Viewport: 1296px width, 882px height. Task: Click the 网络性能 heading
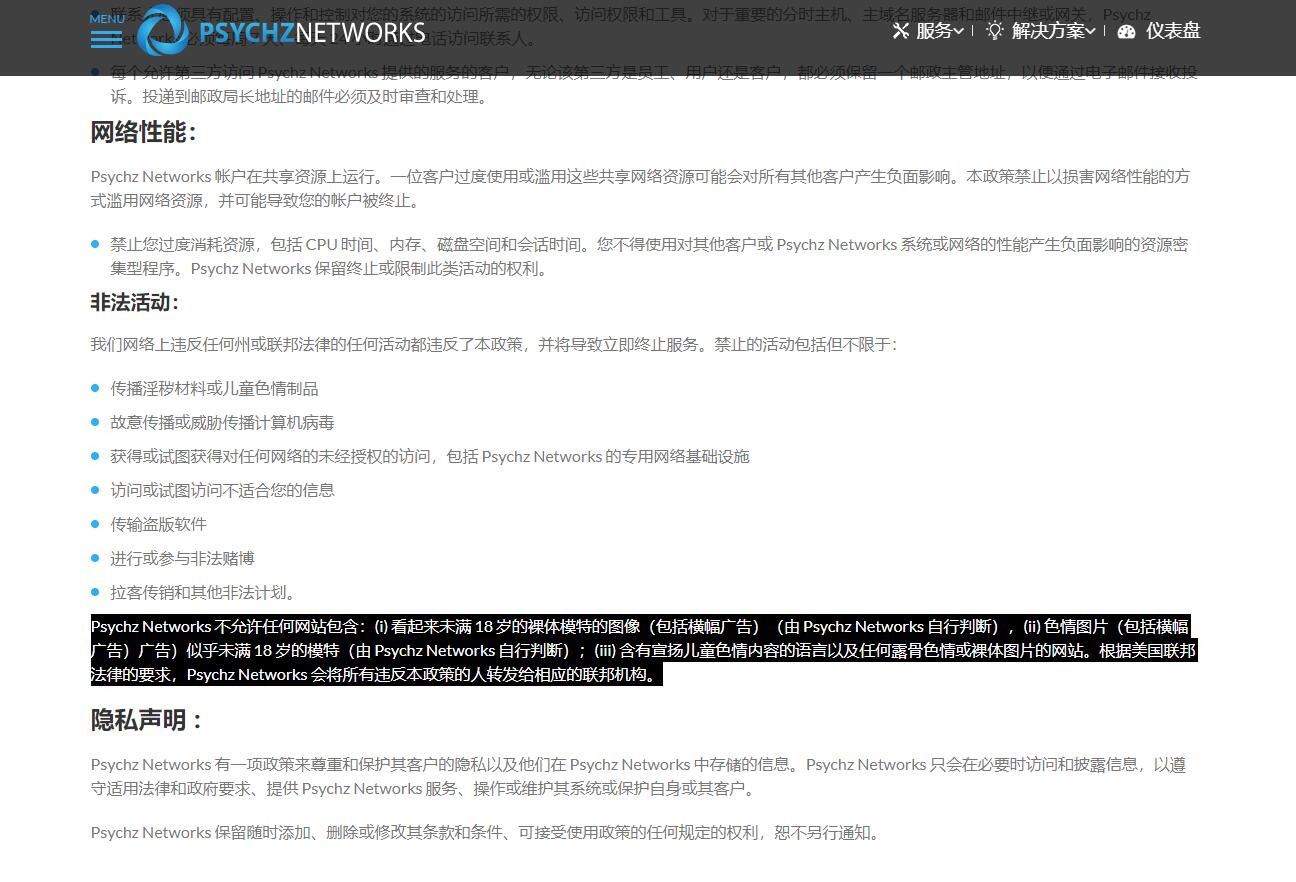coord(144,132)
